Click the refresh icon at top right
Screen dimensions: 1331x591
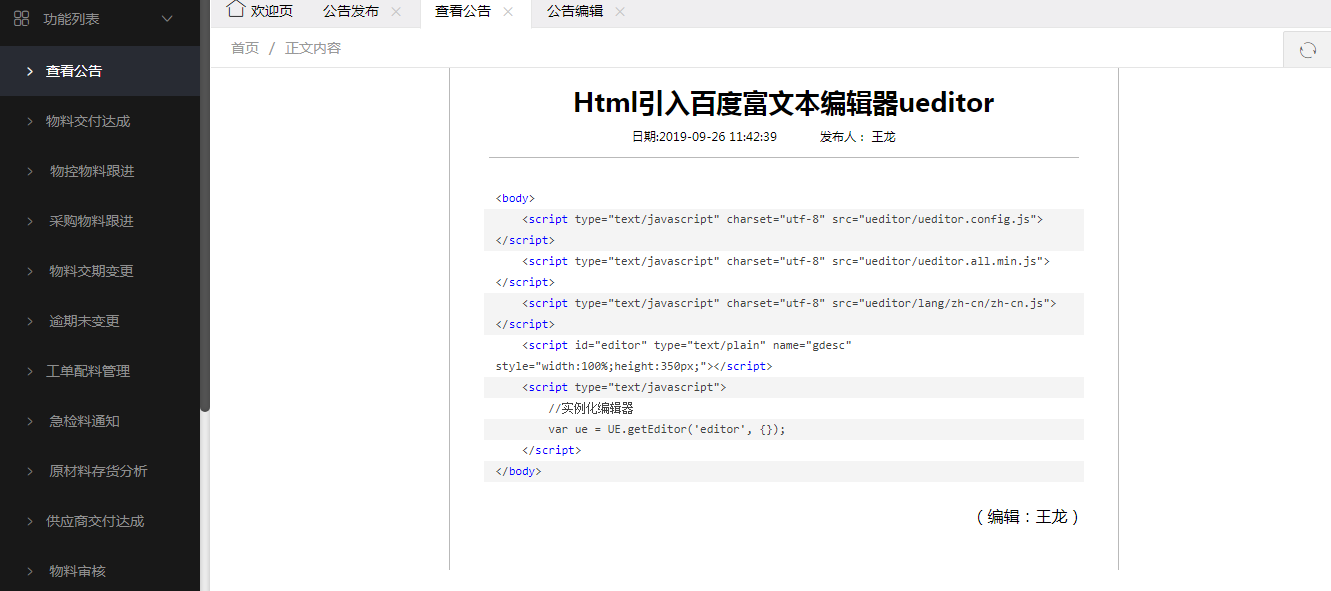pos(1307,50)
